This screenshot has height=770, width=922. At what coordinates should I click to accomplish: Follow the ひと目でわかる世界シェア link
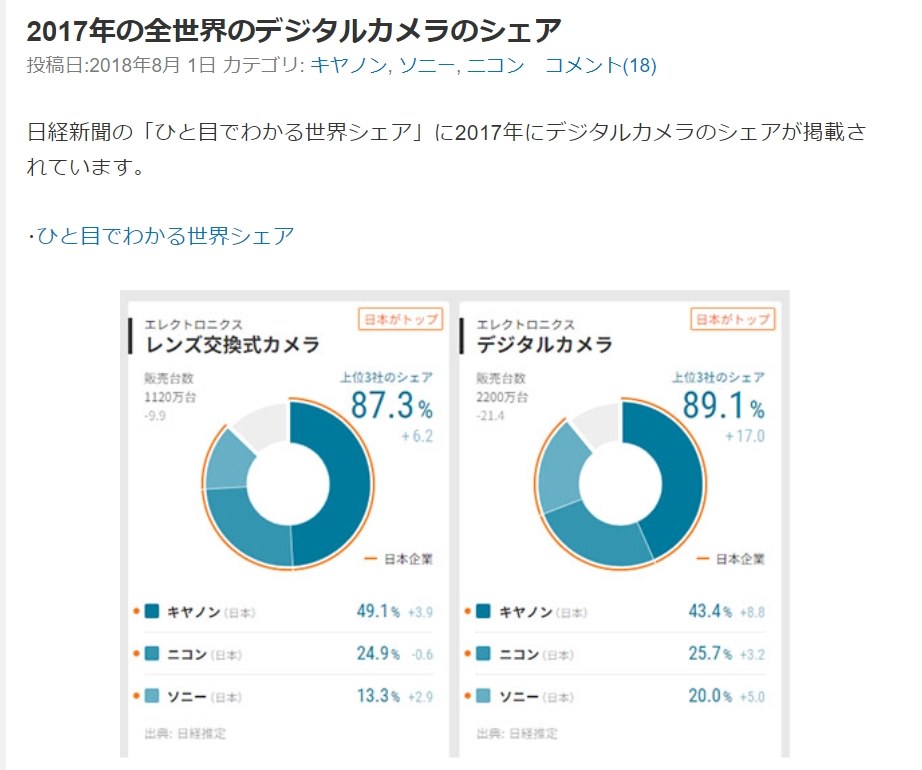tap(165, 236)
